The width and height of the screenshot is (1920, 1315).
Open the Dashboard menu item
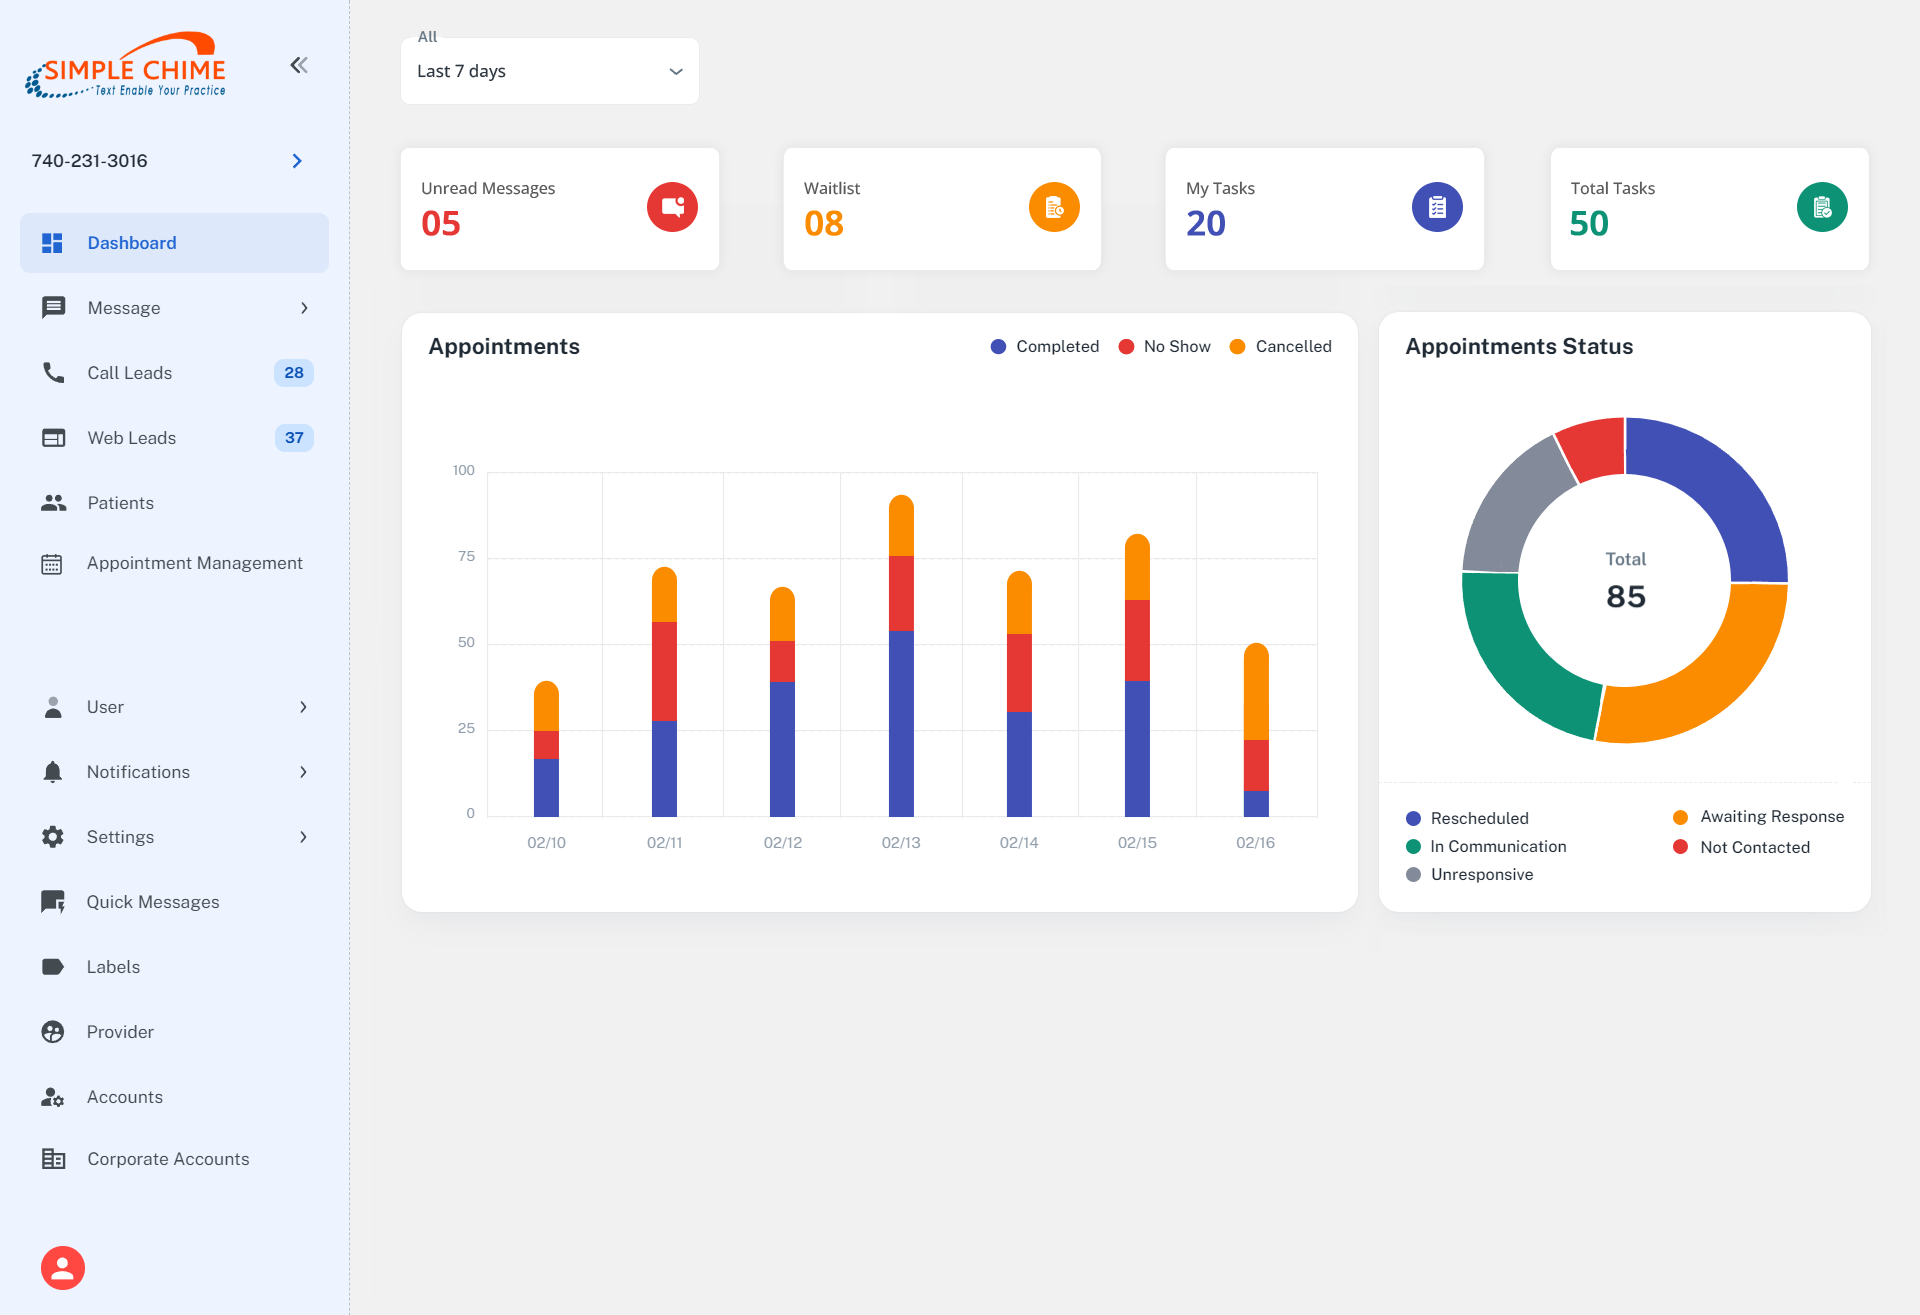(174, 242)
